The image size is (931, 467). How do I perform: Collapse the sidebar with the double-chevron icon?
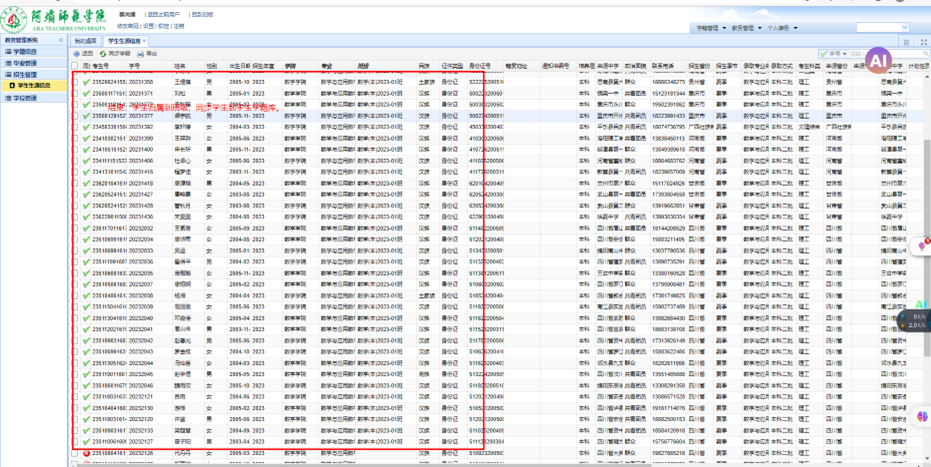coord(61,40)
